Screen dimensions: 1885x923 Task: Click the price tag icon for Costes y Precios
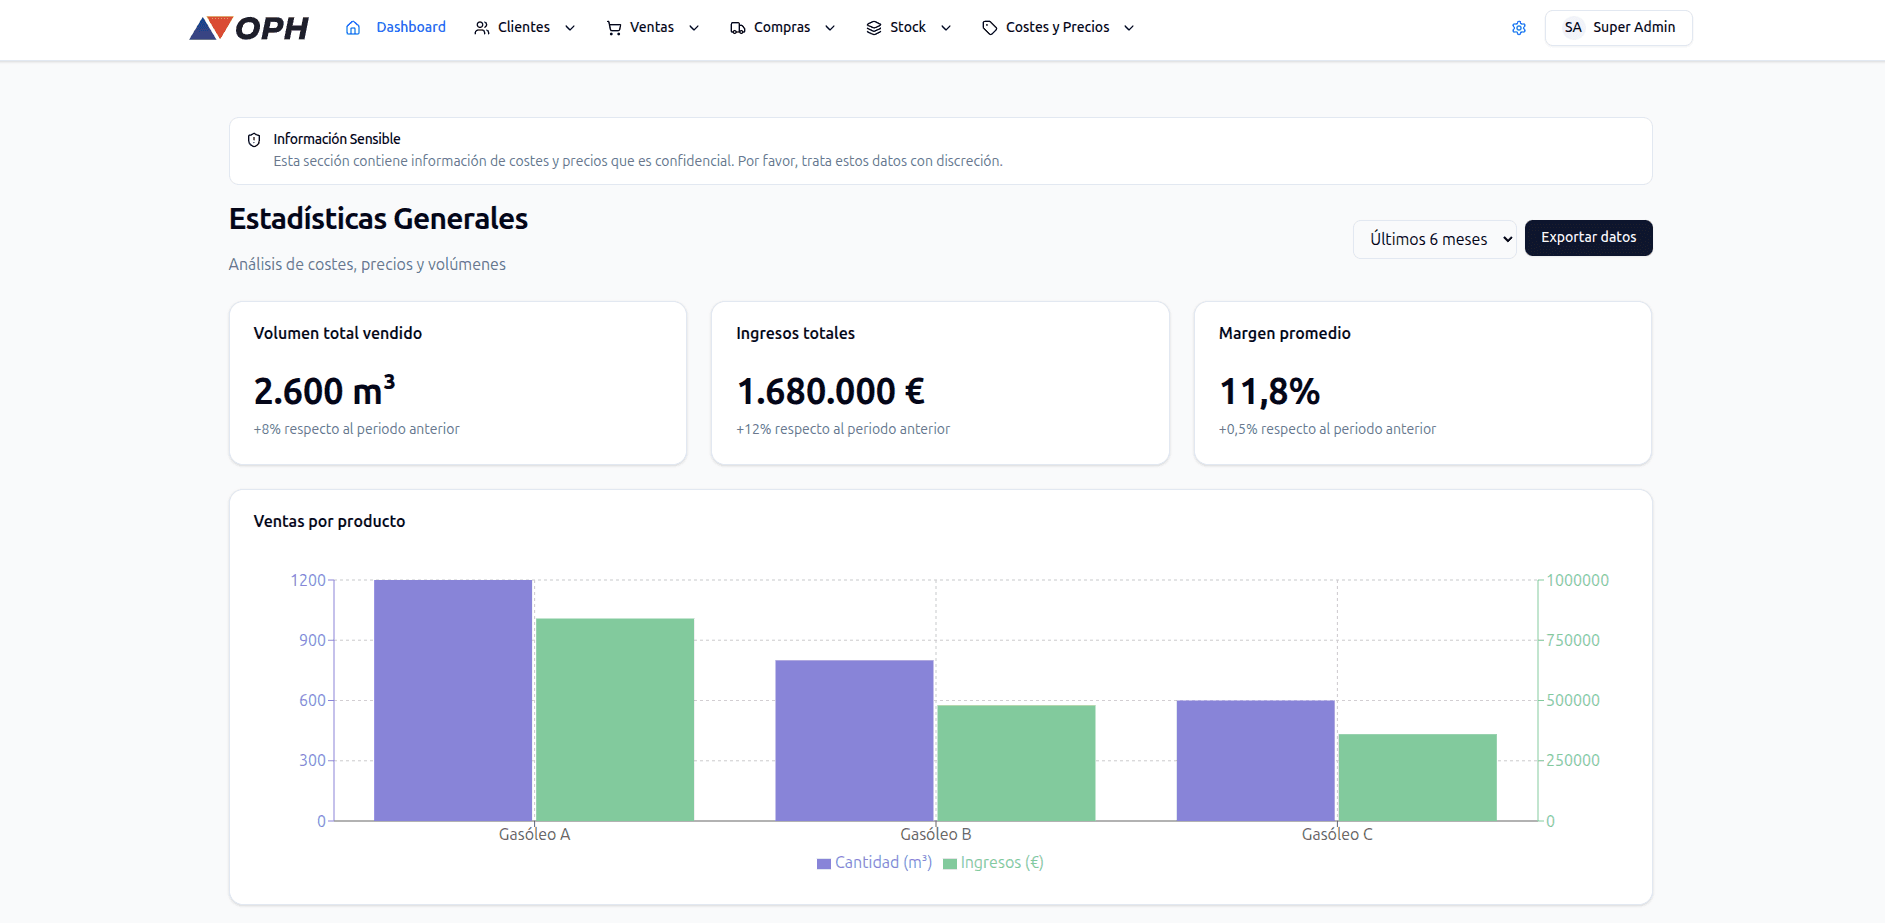pos(988,27)
